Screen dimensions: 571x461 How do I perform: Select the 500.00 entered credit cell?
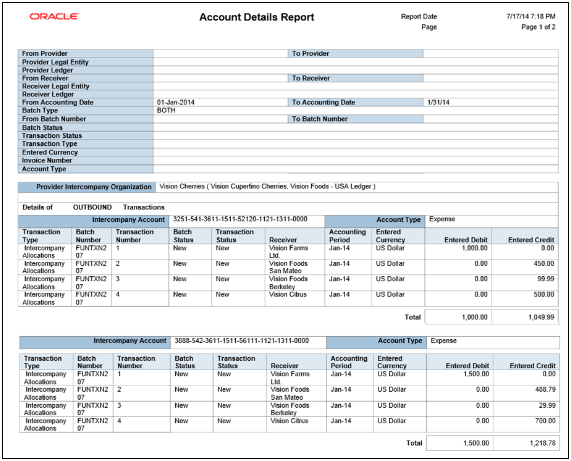click(544, 294)
